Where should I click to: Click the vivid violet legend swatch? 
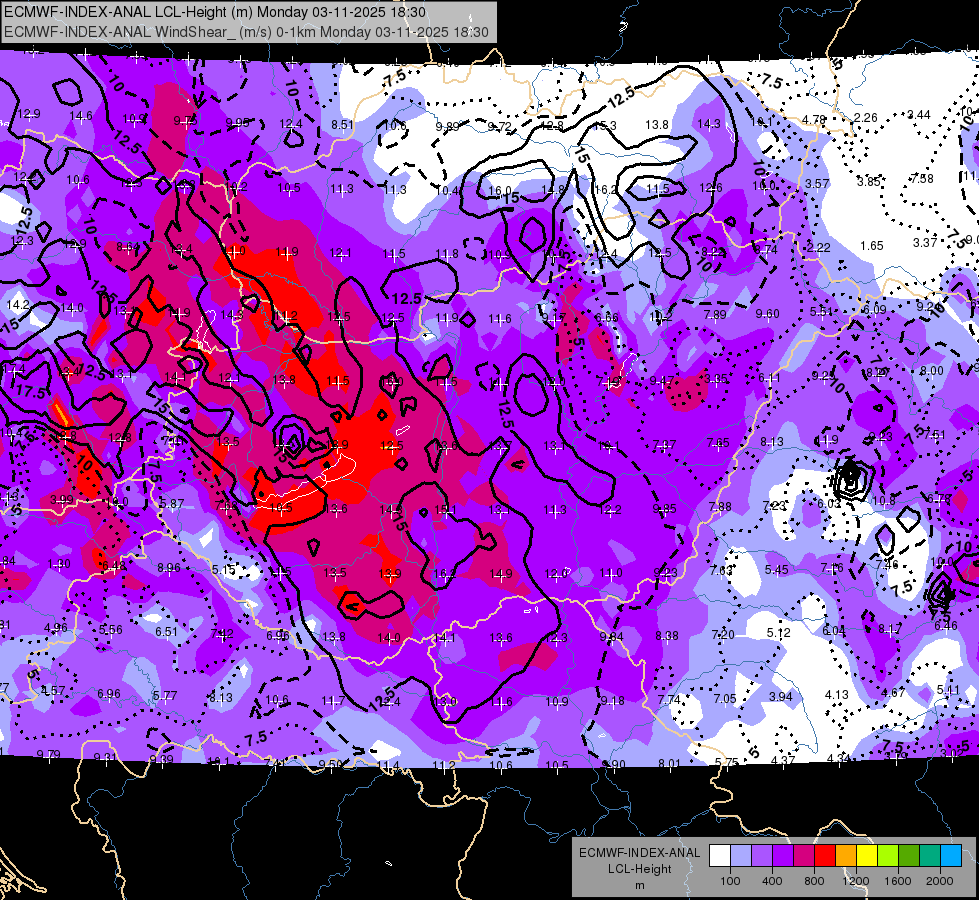[x=783, y=856]
